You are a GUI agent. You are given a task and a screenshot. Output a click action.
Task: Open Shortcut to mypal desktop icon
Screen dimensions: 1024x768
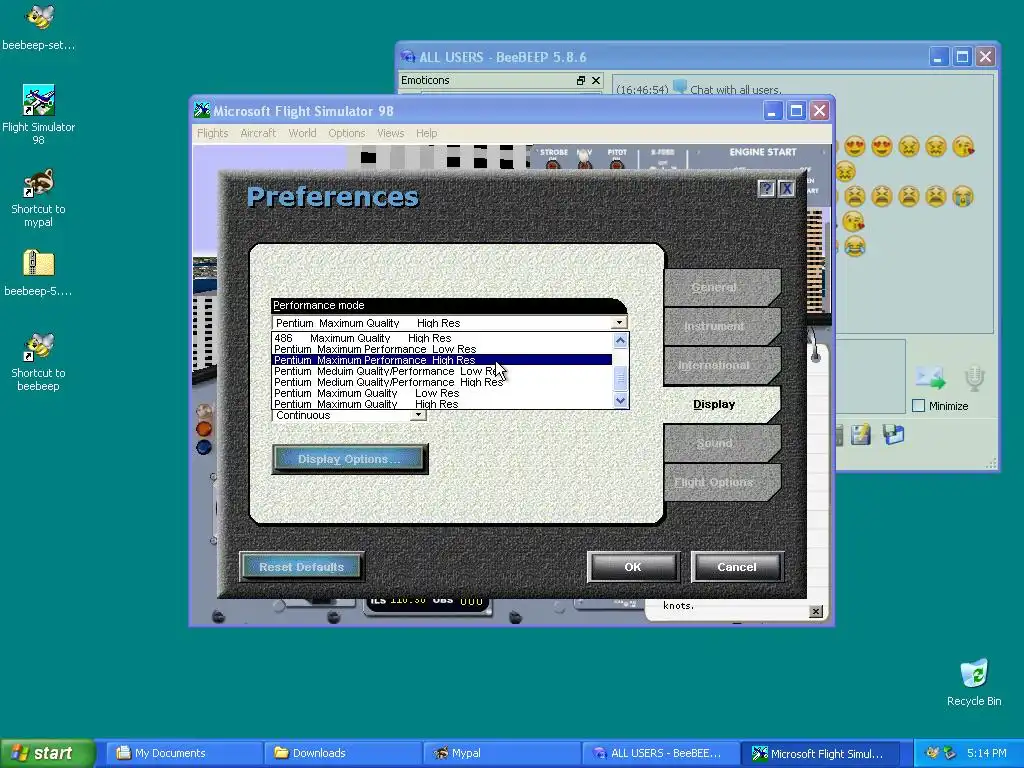point(39,198)
